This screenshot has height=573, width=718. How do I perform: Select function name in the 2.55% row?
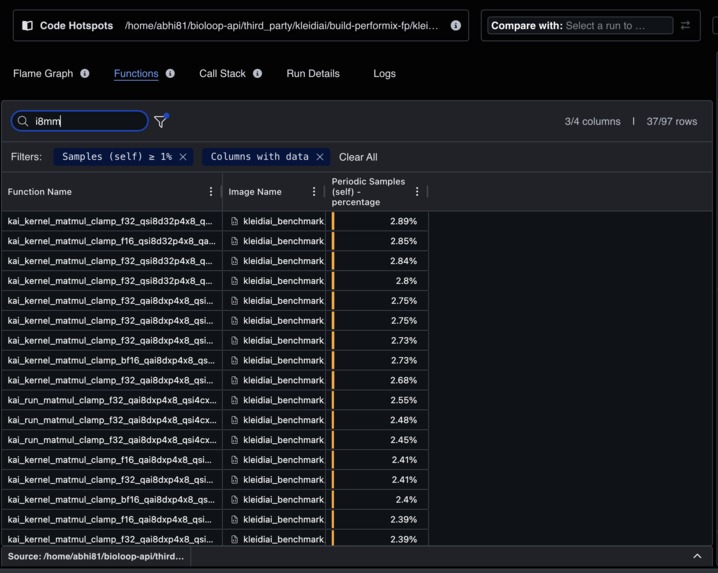(112, 400)
